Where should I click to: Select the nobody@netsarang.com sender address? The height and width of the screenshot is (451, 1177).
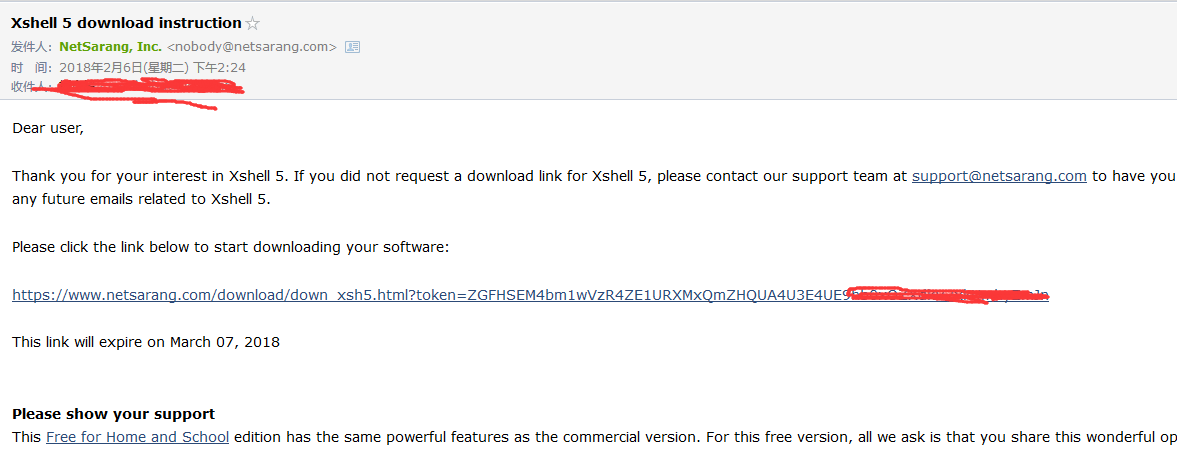pyautogui.click(x=251, y=47)
